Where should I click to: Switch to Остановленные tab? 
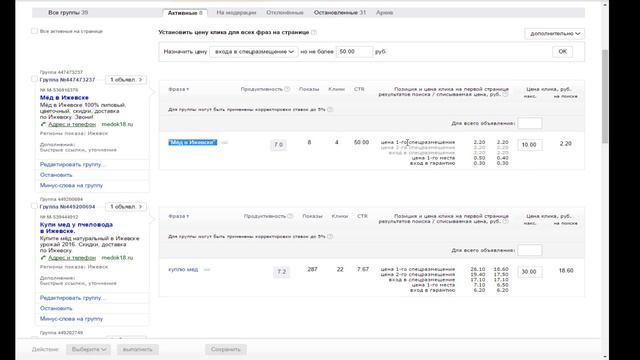click(x=340, y=13)
